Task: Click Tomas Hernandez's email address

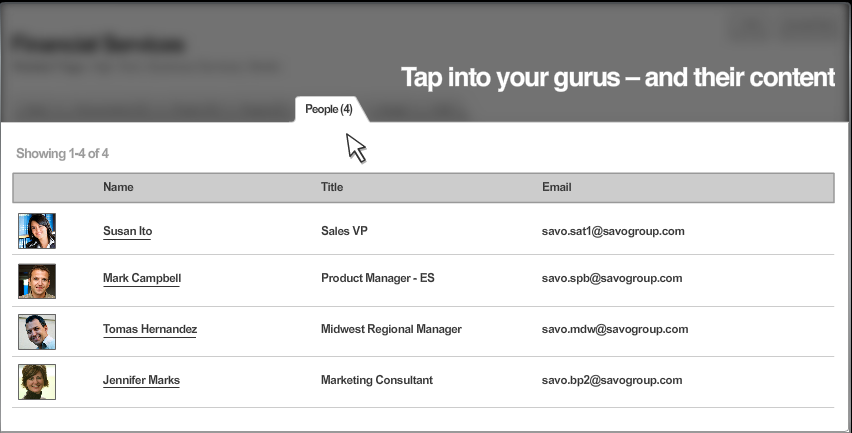Action: coord(615,330)
